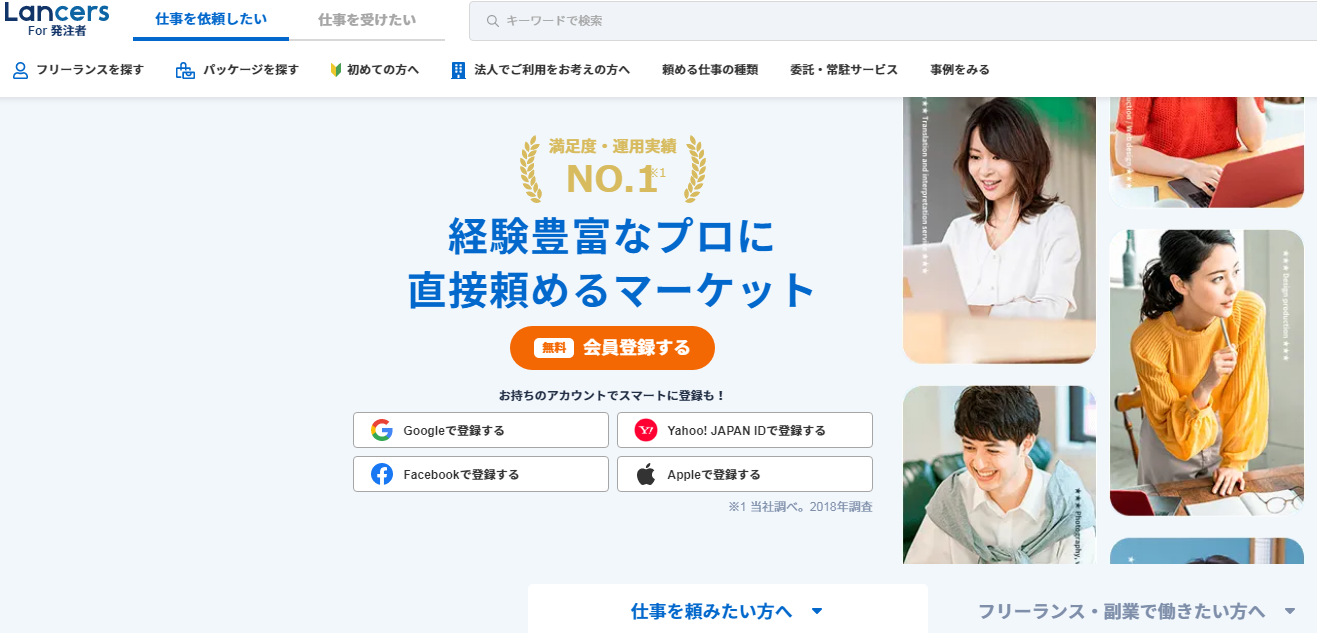Screen dimensions: 1317x633
Task: Switch to the 仕事を依頼したい tab
Action: (x=211, y=20)
